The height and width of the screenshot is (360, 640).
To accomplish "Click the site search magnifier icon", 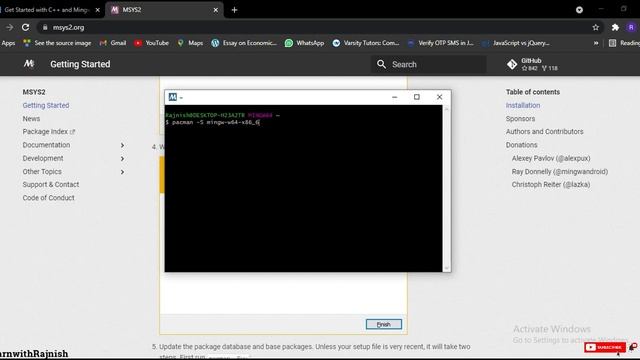I will click(381, 64).
